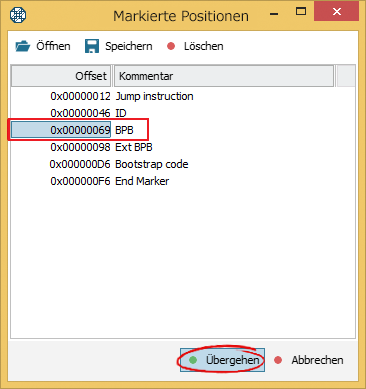The image size is (366, 389).
Task: Select the Ext BPB comment
Action: 134,147
